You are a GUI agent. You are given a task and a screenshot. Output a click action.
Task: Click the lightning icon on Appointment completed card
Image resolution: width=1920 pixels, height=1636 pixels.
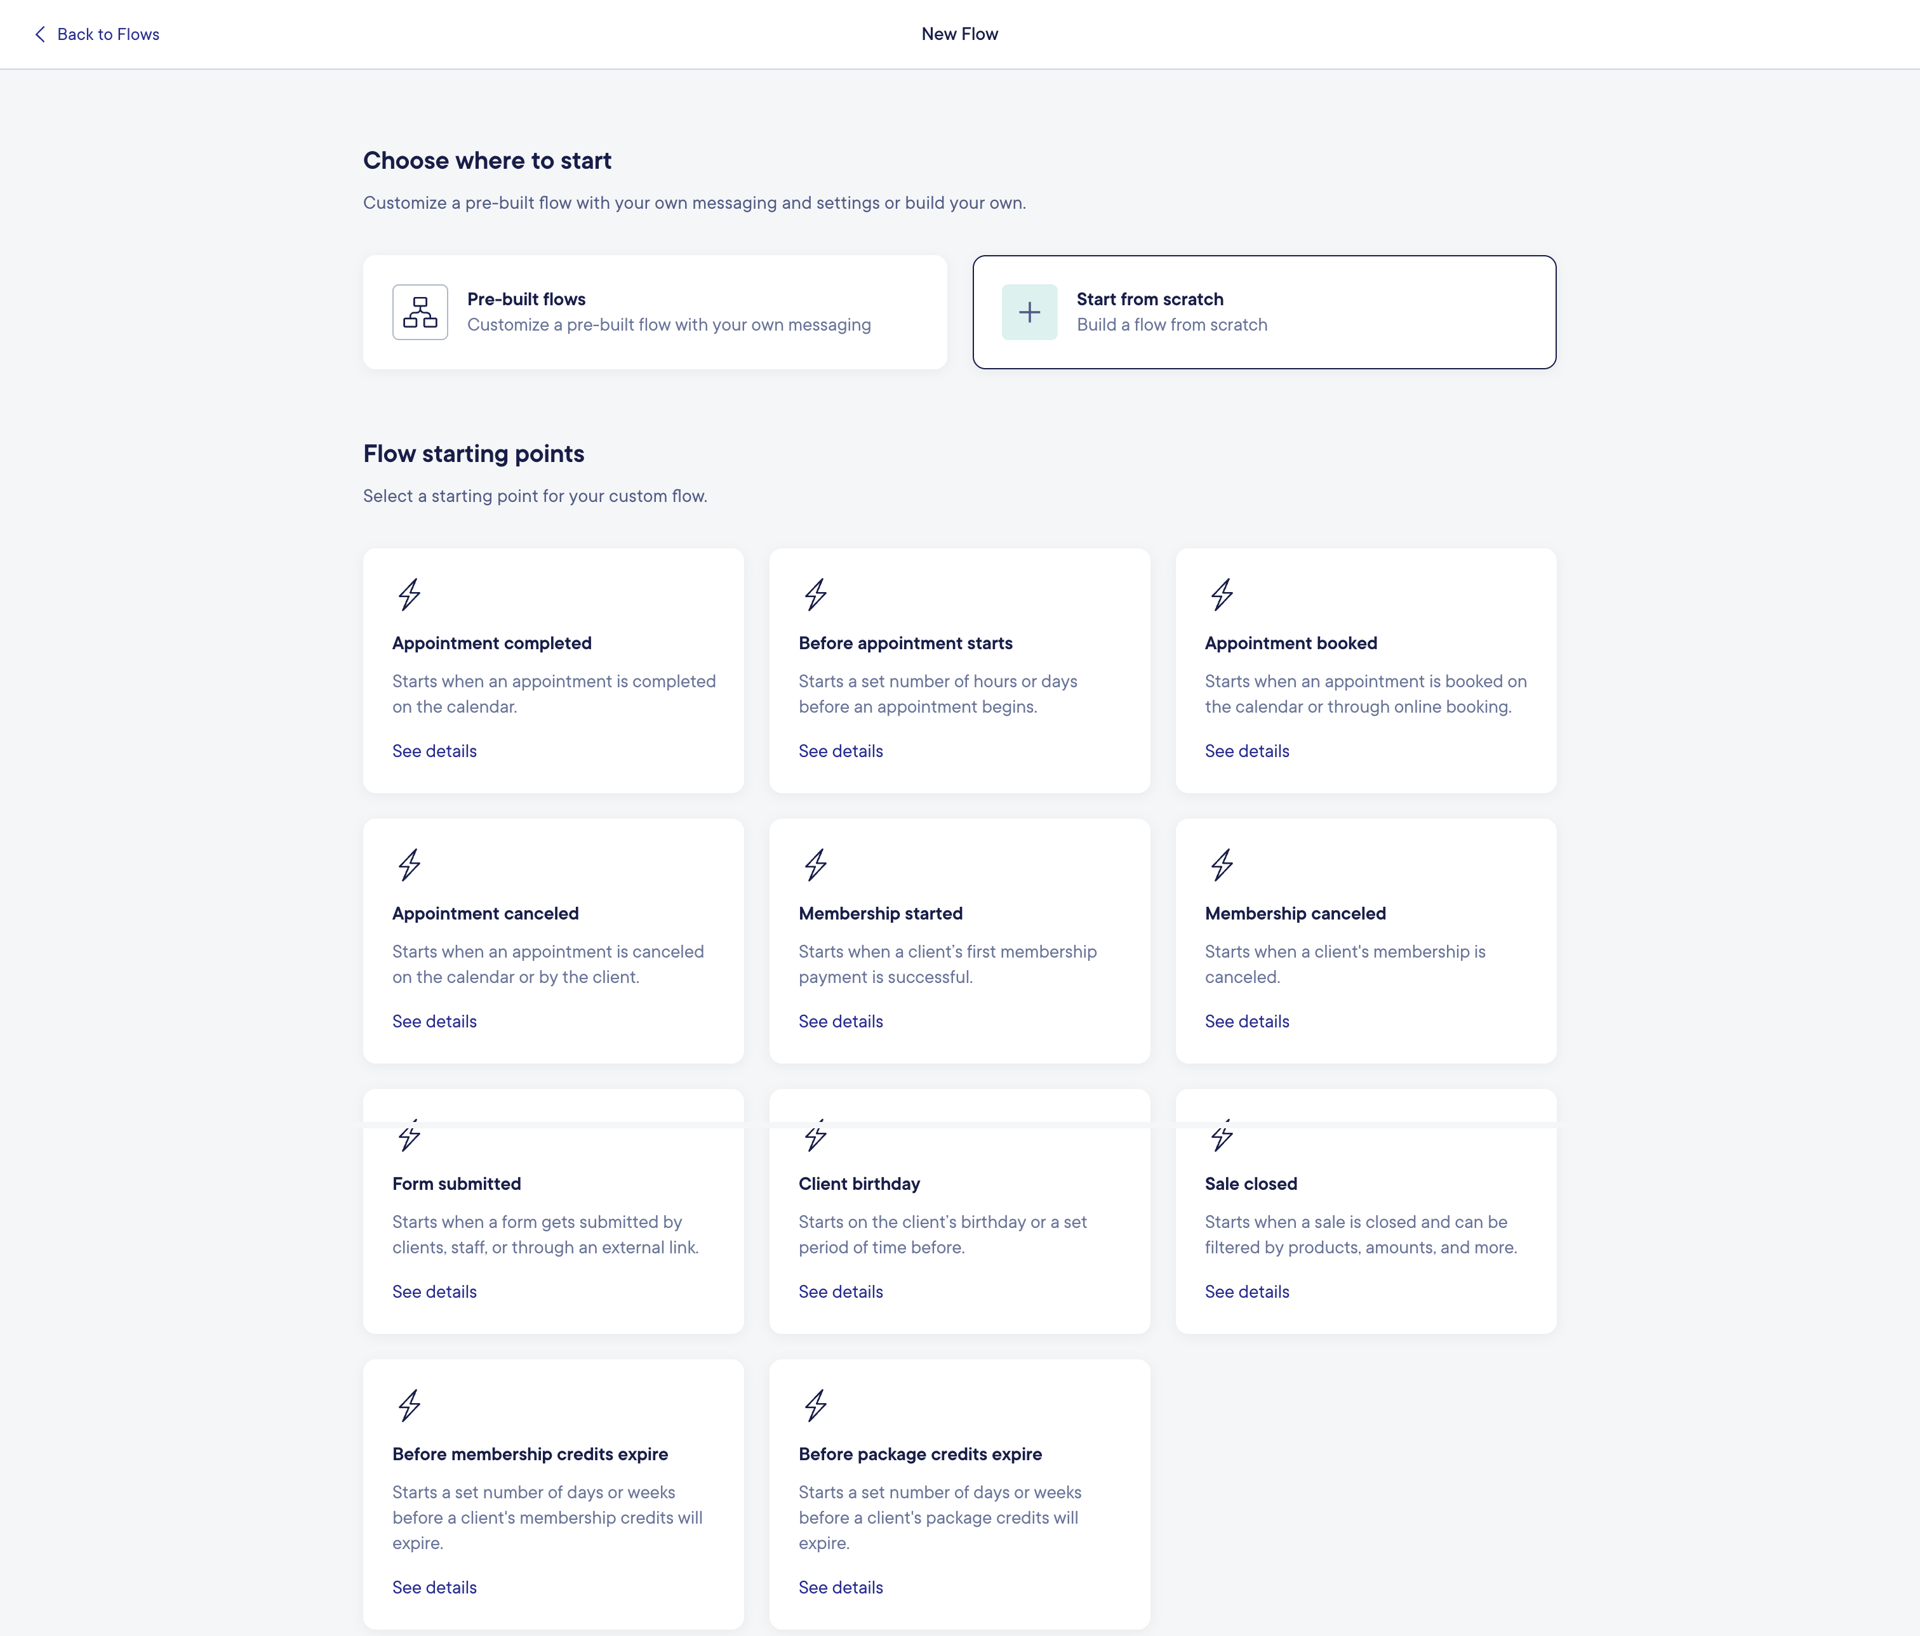pos(410,595)
